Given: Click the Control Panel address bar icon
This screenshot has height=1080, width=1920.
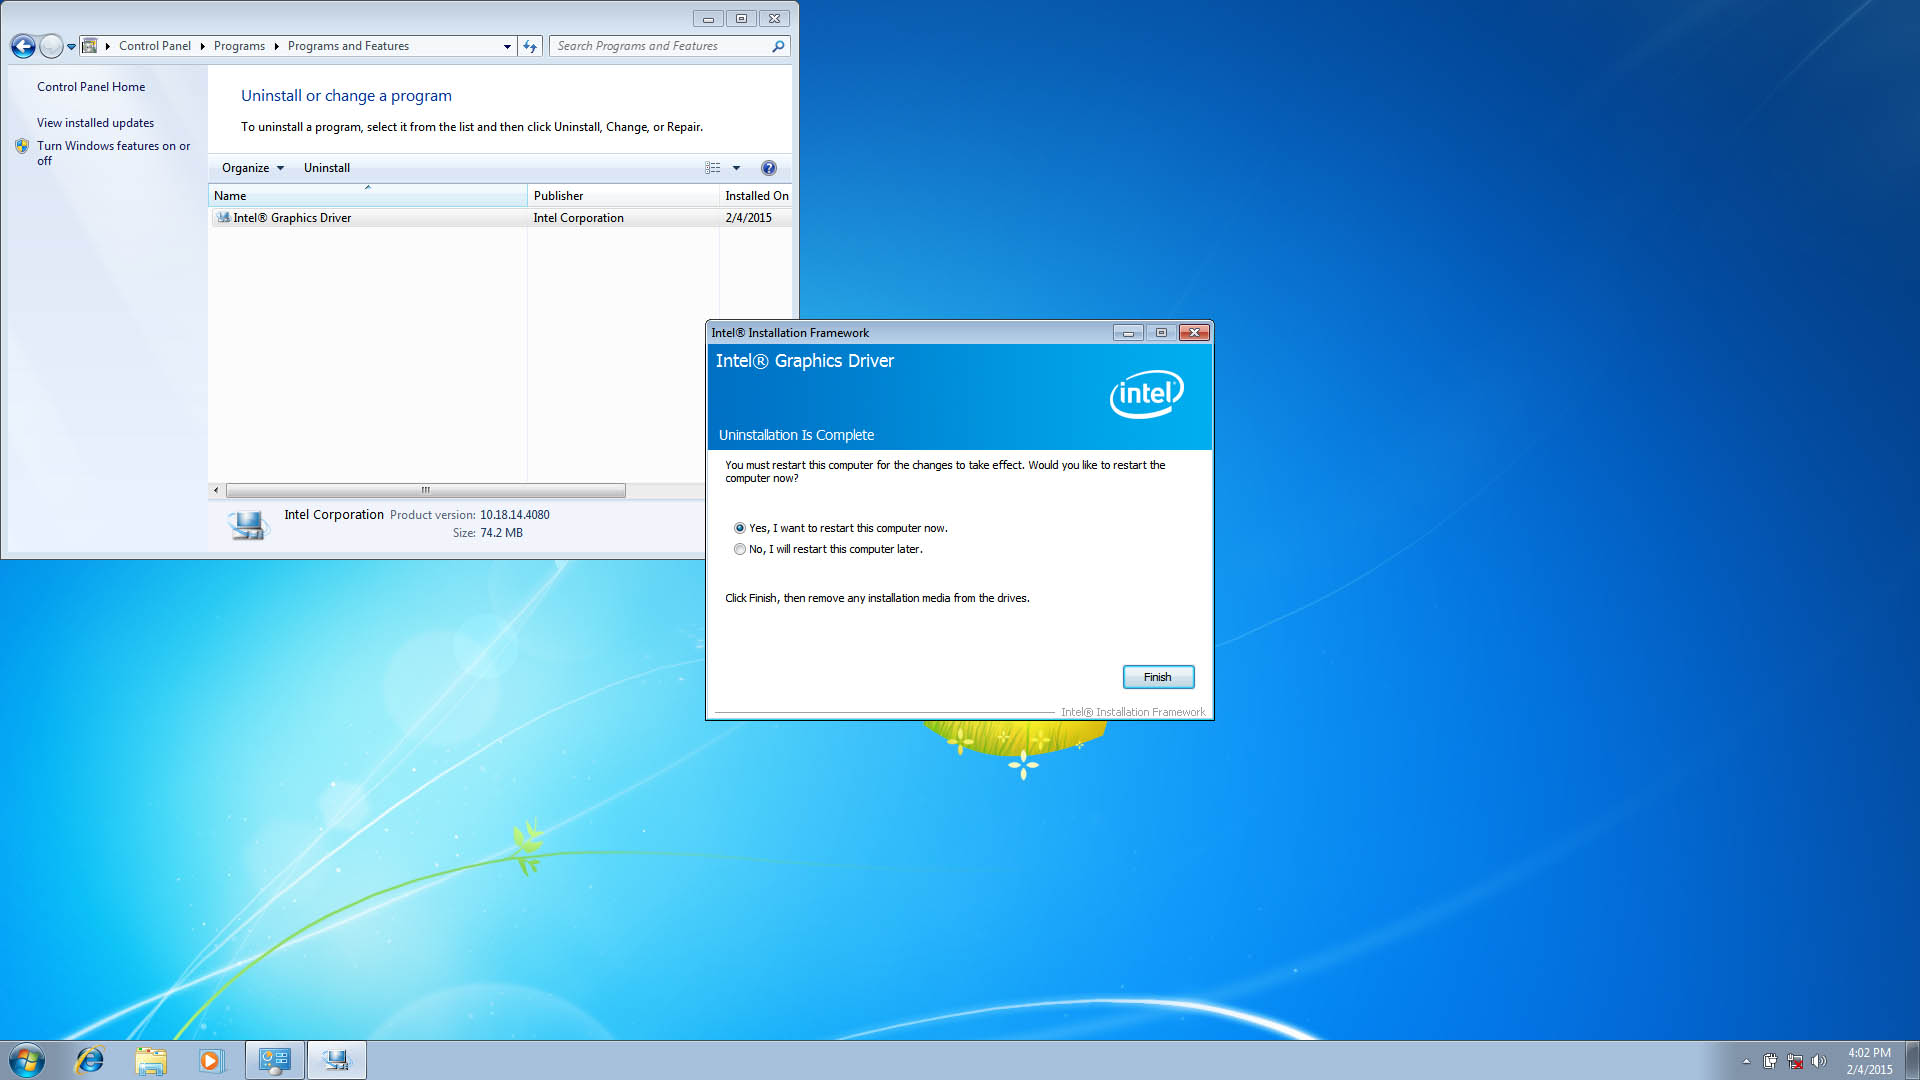Looking at the screenshot, I should pyautogui.click(x=89, y=46).
